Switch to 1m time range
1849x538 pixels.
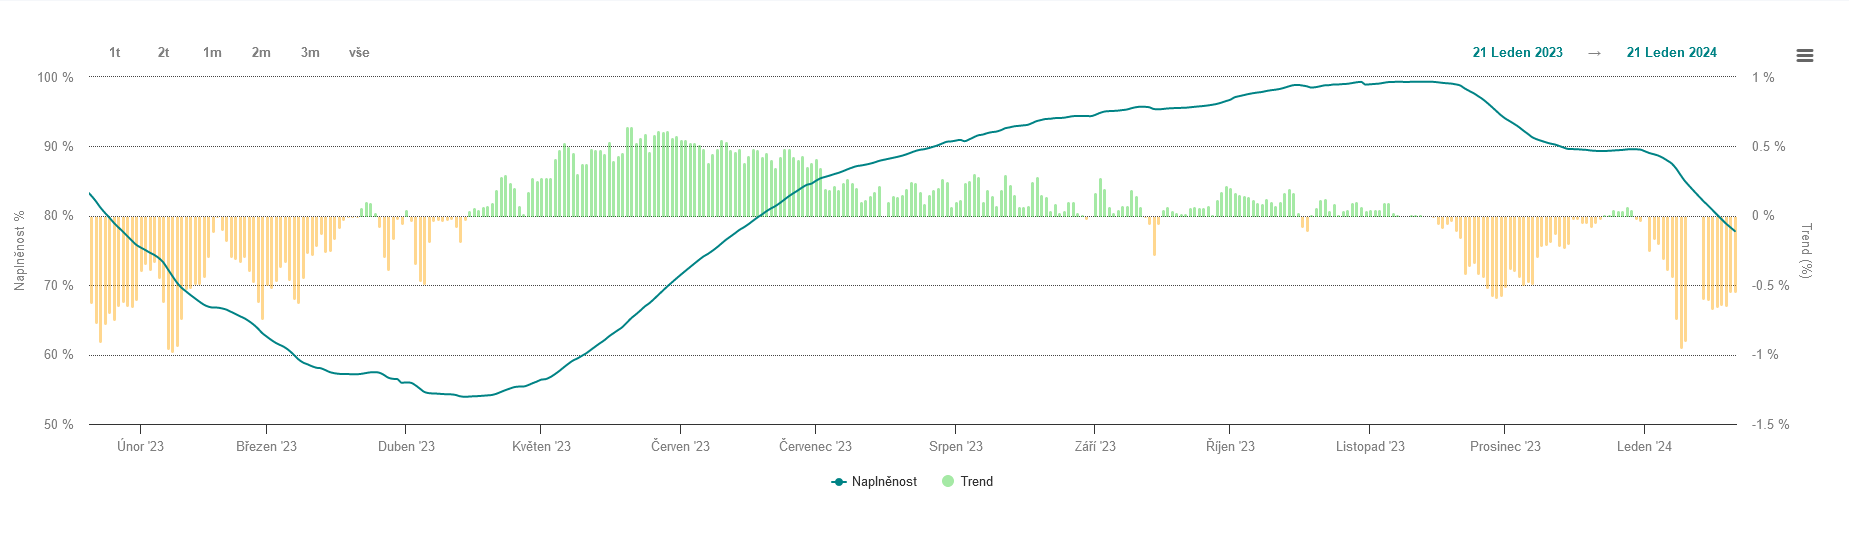212,53
